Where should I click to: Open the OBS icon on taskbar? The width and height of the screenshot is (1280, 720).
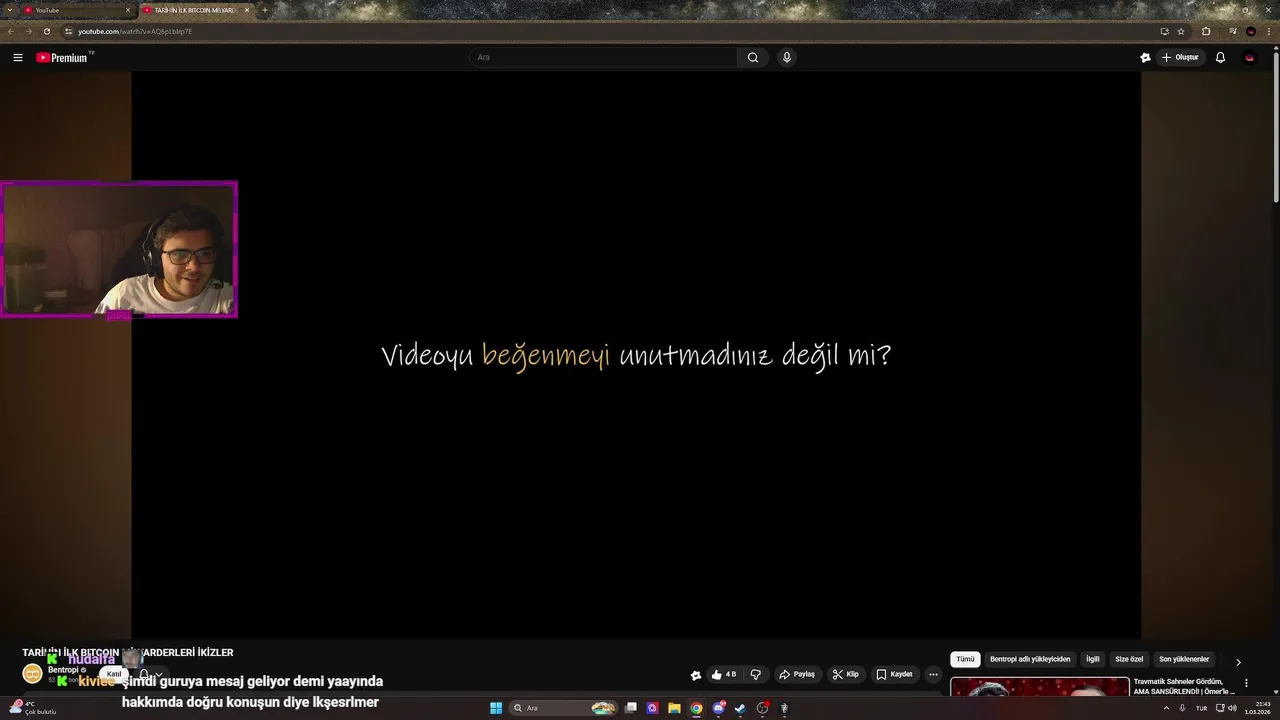pyautogui.click(x=762, y=708)
